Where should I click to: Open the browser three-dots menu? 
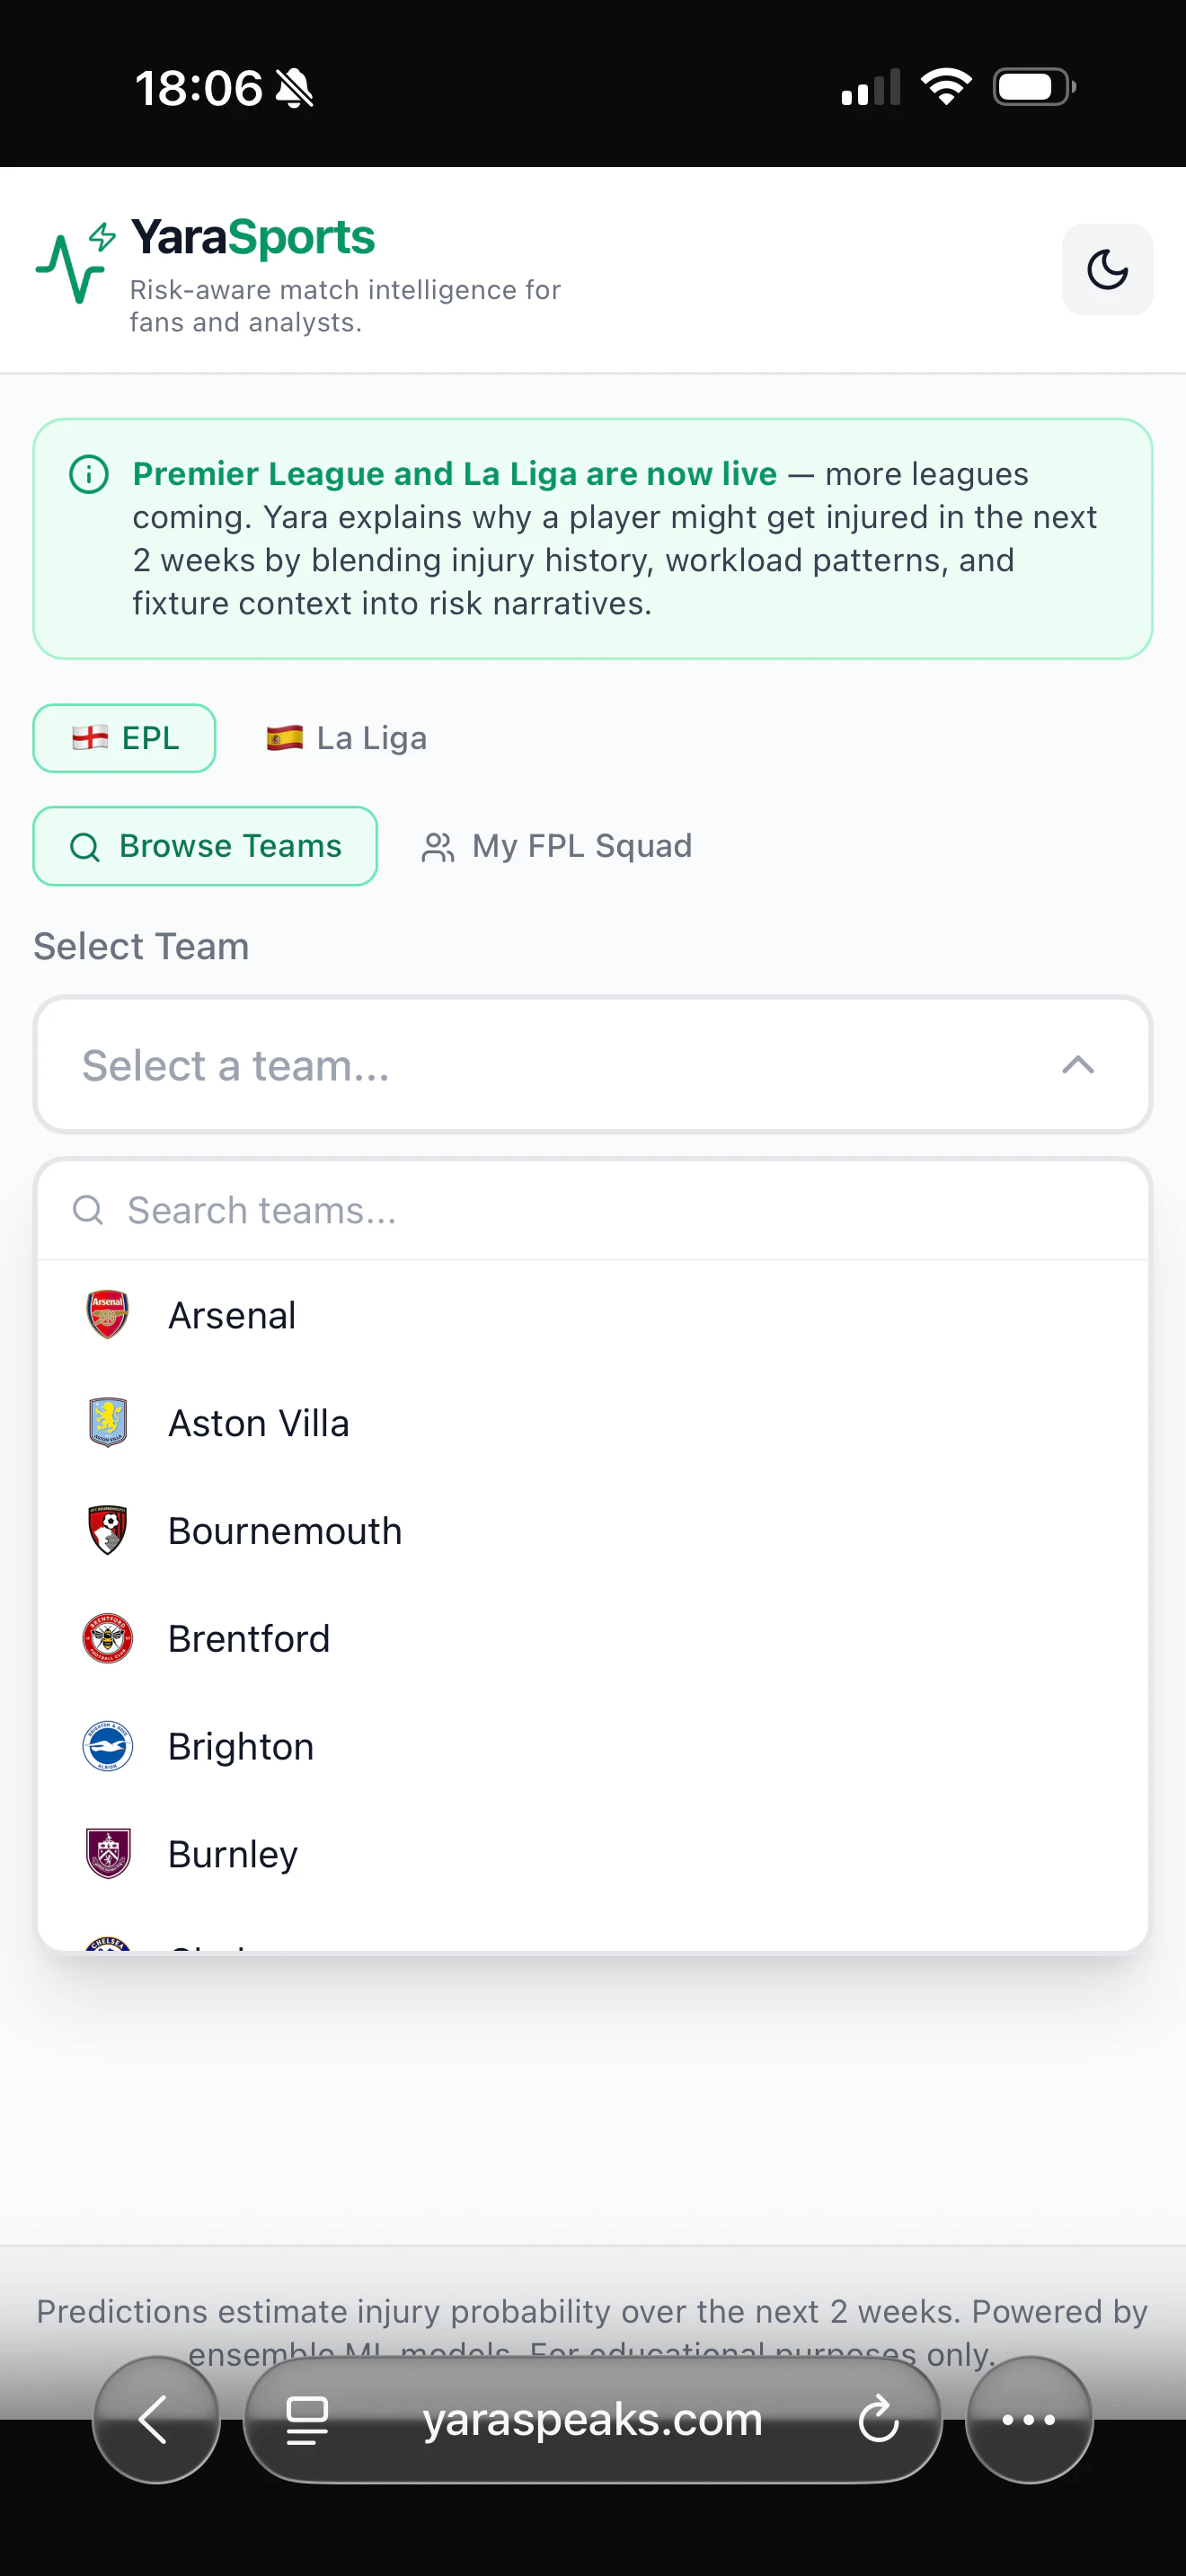1028,2420
